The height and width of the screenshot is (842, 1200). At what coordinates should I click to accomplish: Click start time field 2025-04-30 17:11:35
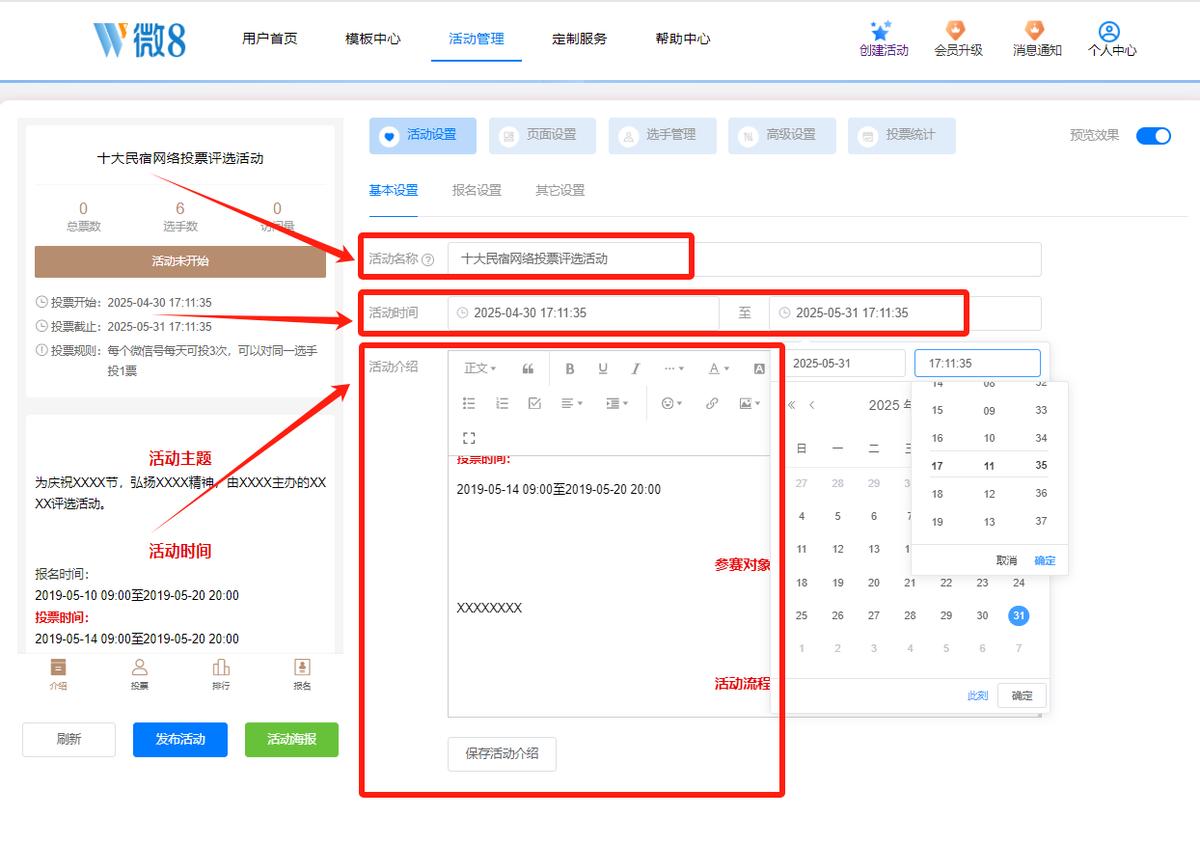pos(583,313)
